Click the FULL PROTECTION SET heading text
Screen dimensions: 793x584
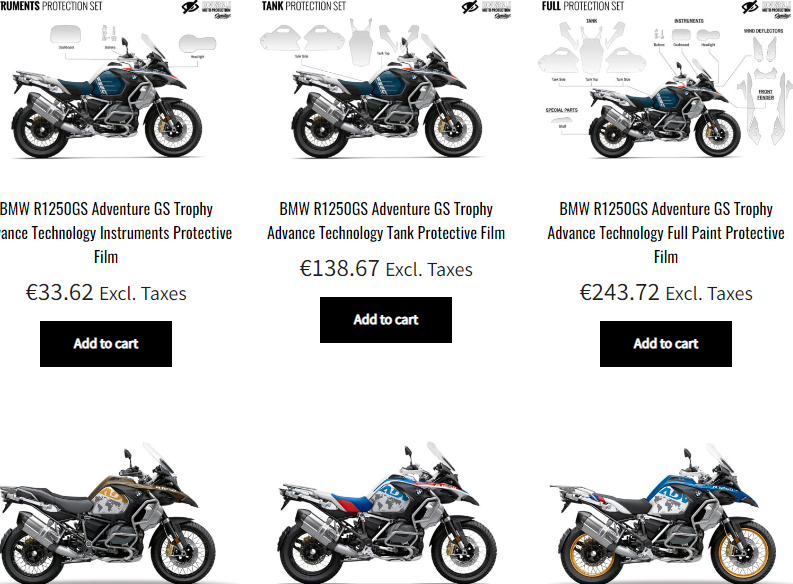[583, 6]
